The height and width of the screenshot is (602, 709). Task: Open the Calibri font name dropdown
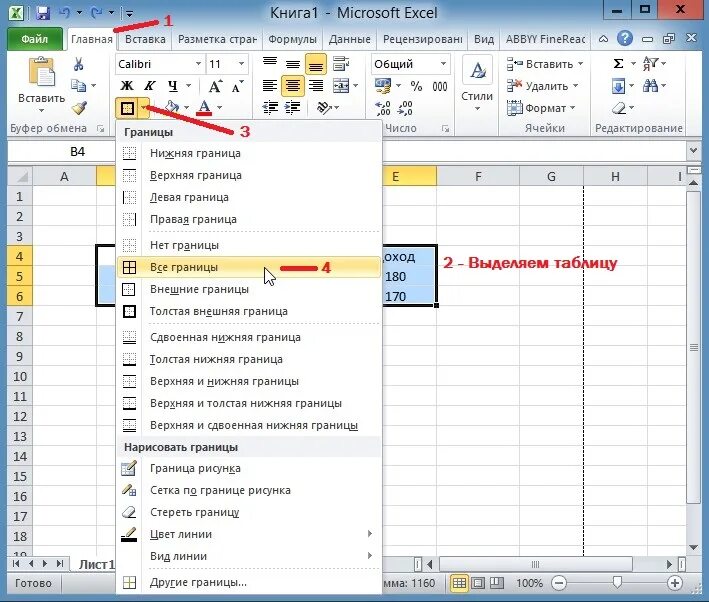pyautogui.click(x=198, y=64)
